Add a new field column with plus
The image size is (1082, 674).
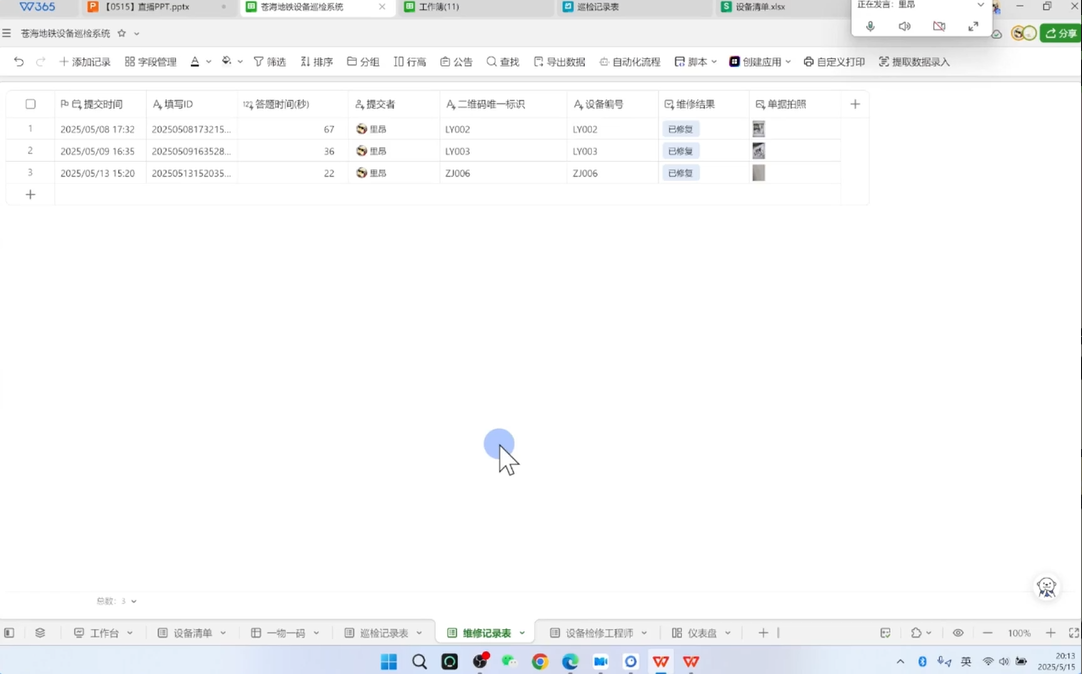point(855,104)
